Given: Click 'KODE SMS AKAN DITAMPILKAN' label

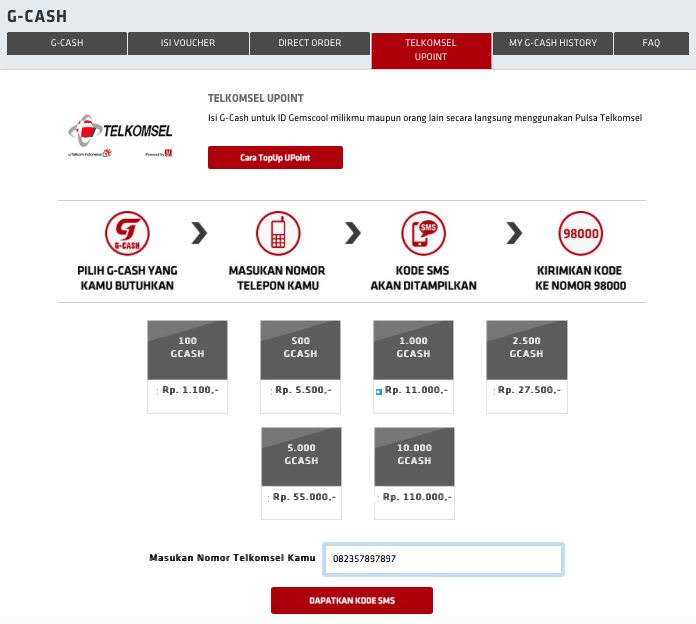Looking at the screenshot, I should [x=423, y=278].
